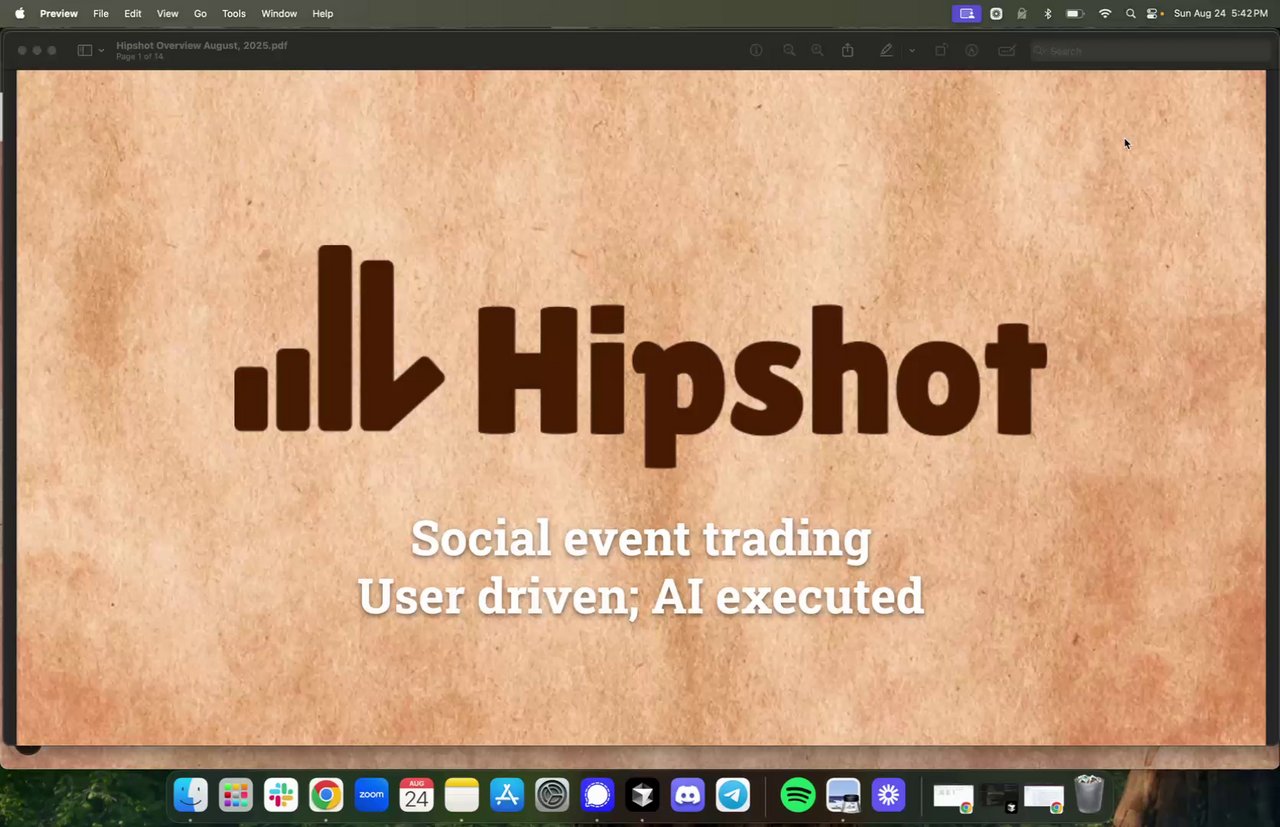Restore the last minimized Chrome window in Dock

1043,797
